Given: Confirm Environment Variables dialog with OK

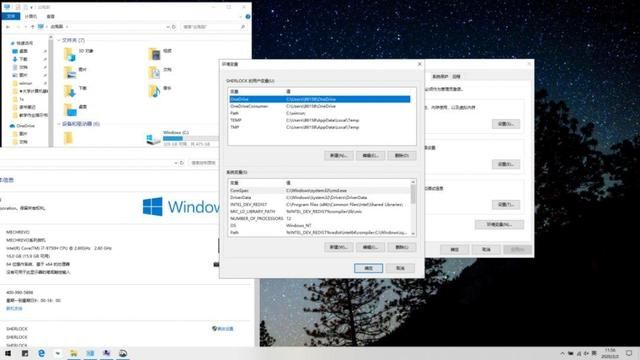Looking at the screenshot, I should [x=368, y=268].
